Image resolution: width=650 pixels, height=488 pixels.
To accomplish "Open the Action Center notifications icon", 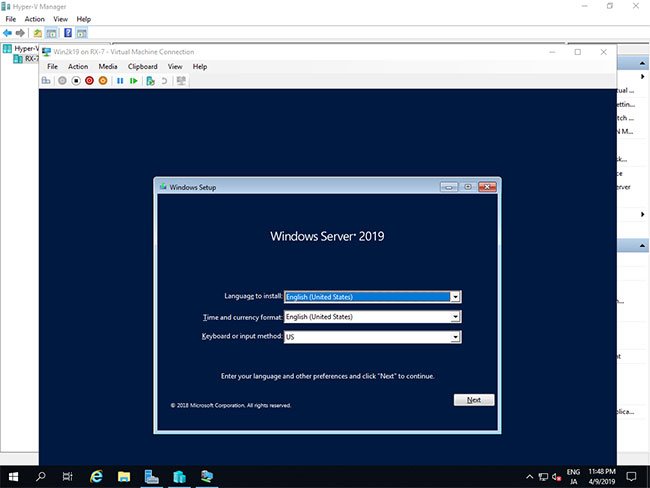I will click(x=631, y=477).
